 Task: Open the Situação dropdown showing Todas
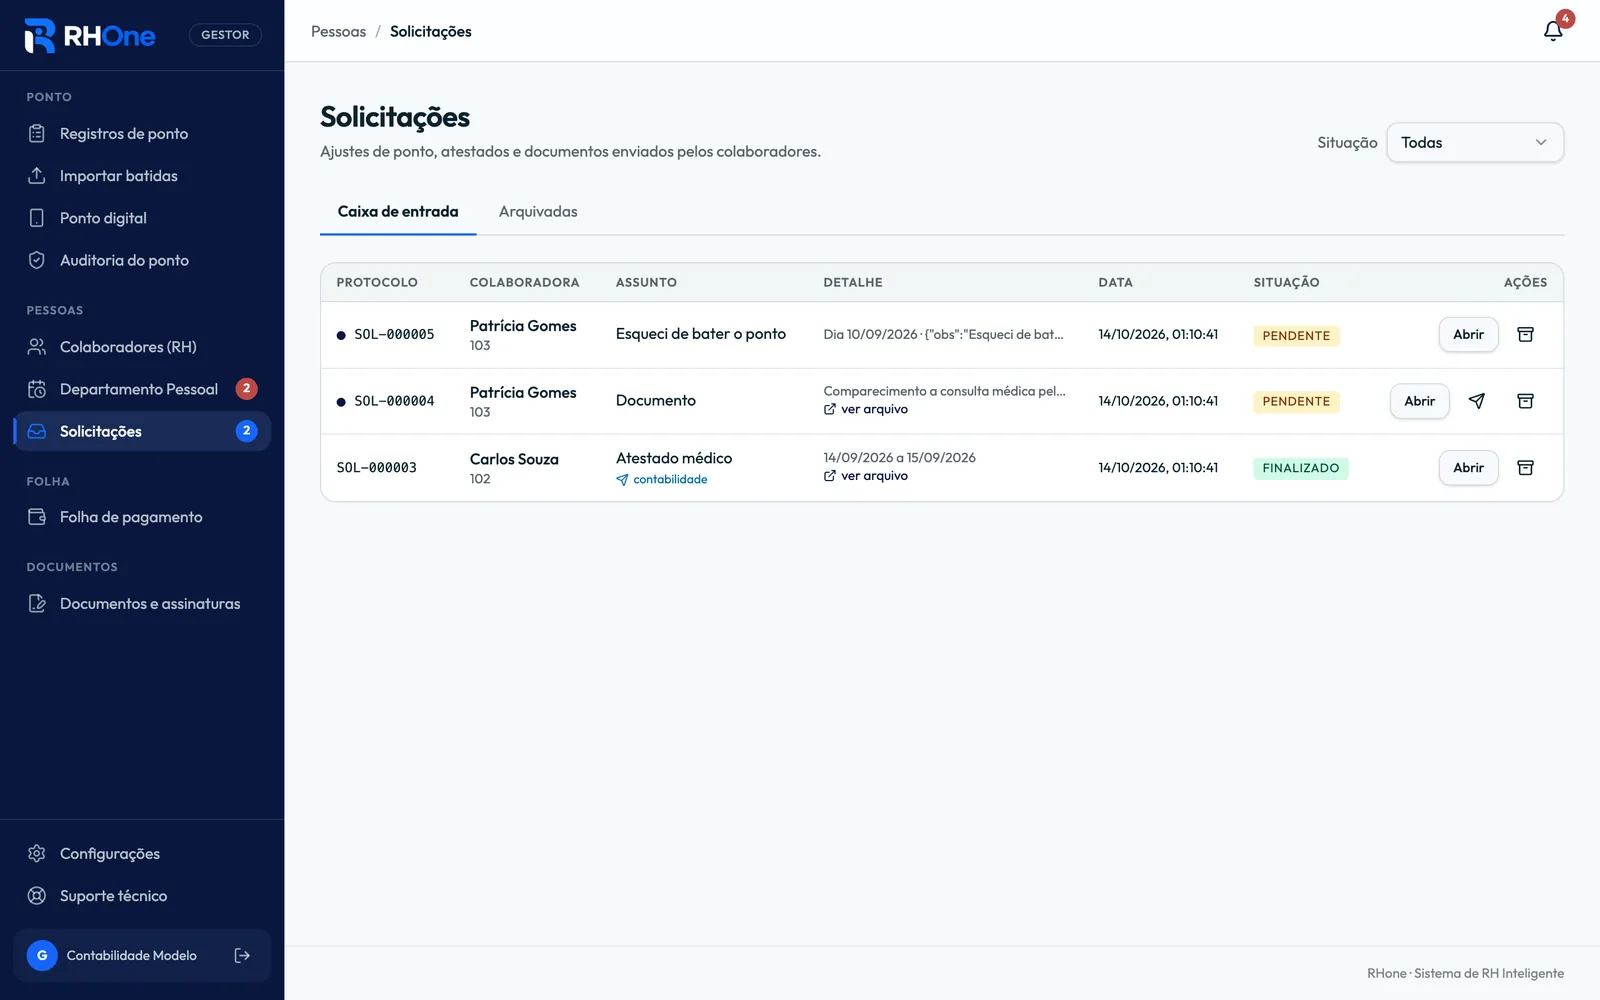click(1475, 142)
